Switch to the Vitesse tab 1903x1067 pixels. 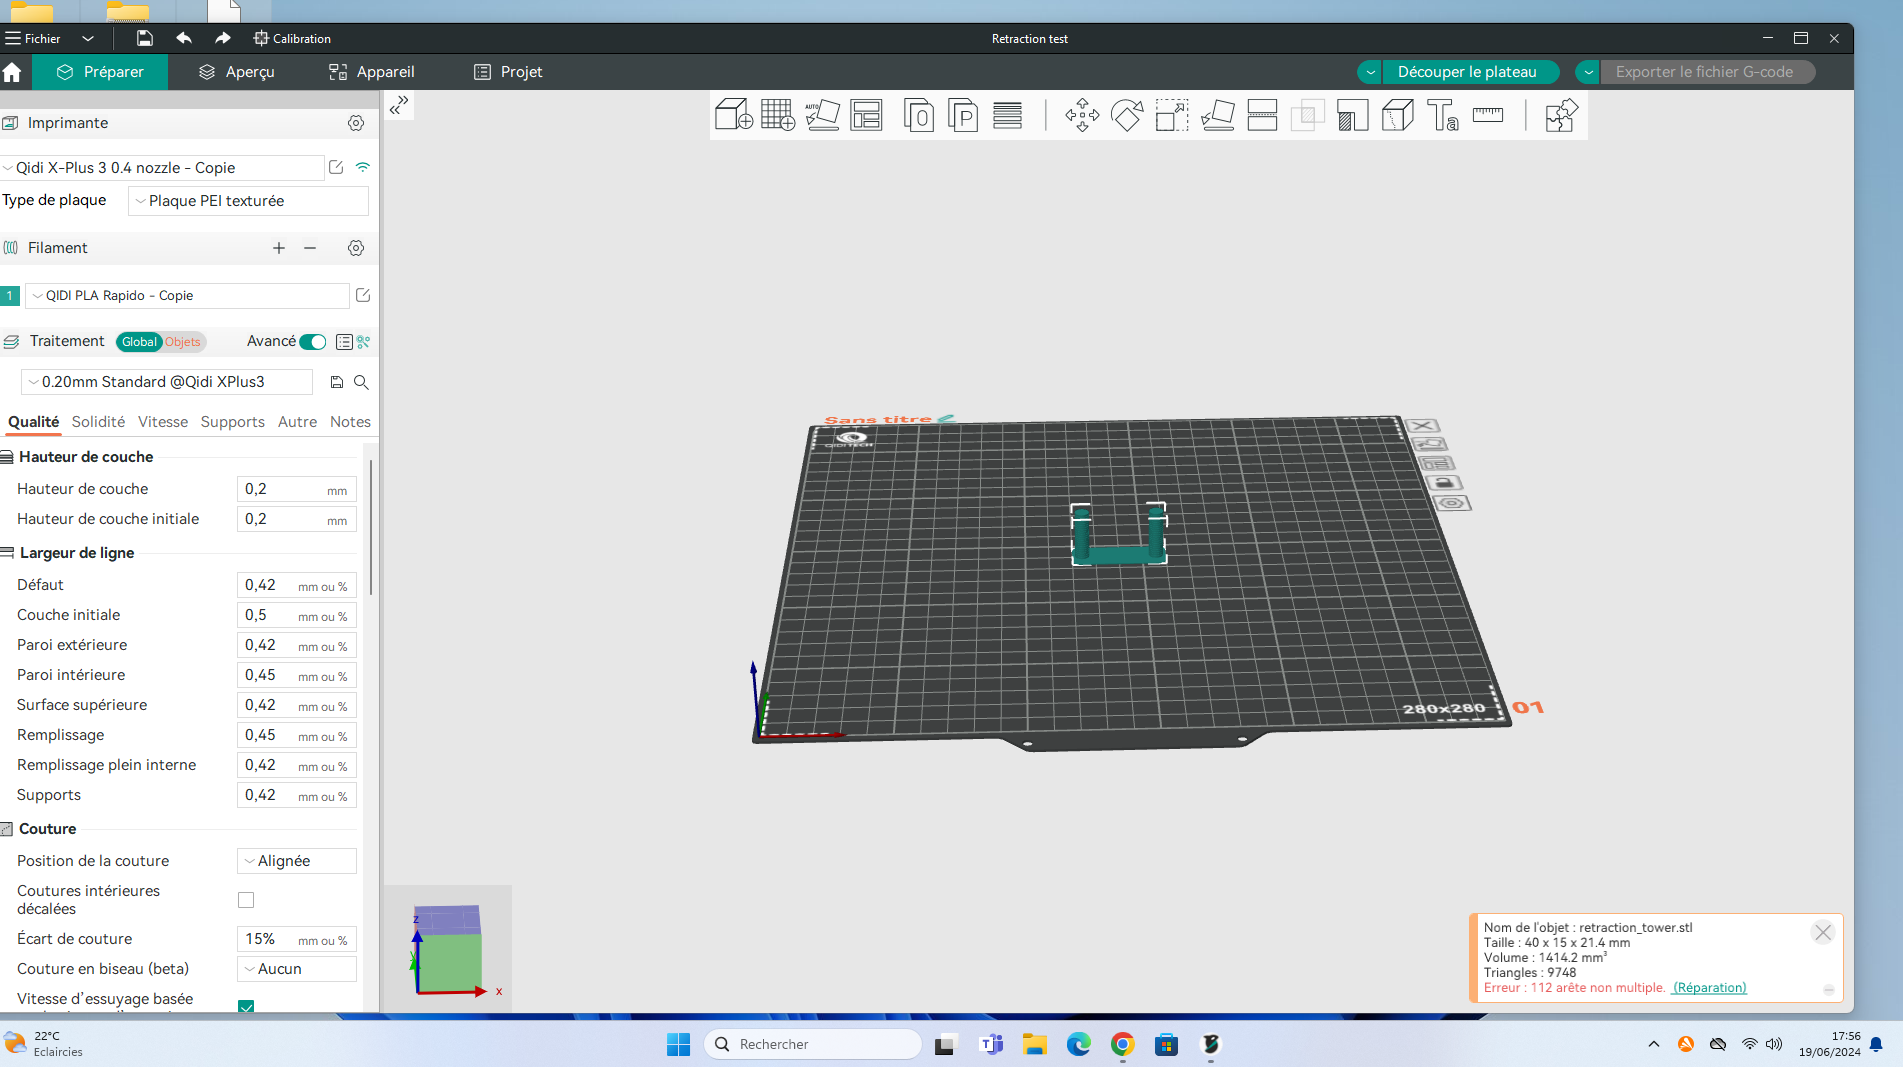tap(163, 422)
